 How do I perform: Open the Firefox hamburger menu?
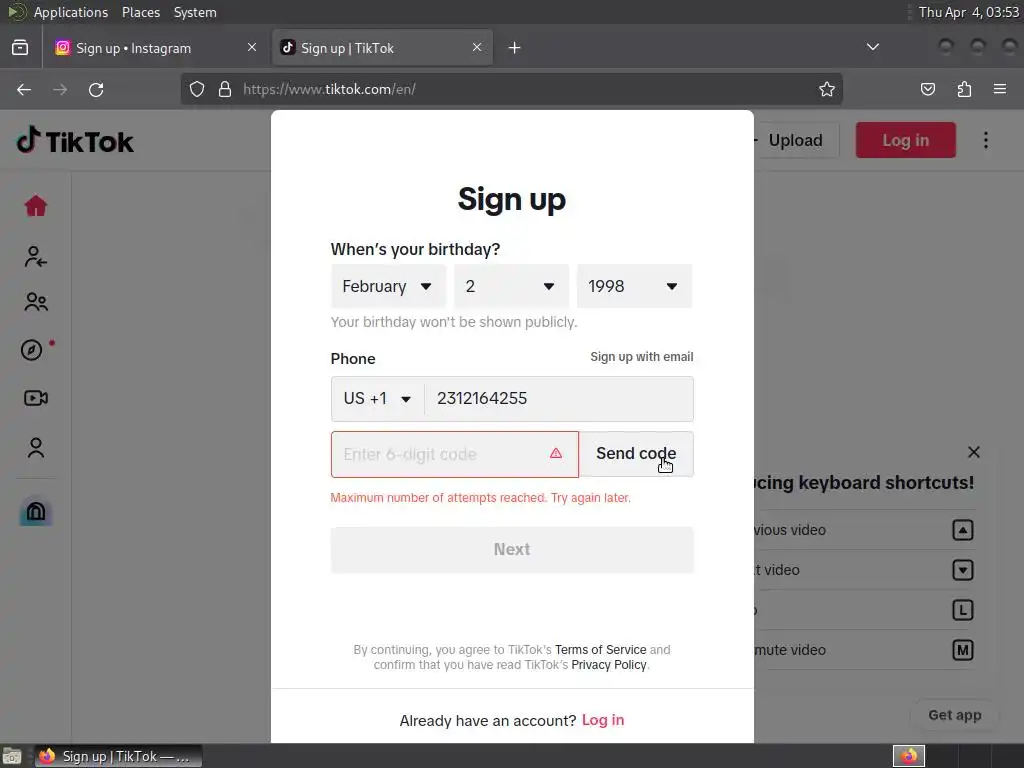coord(1000,89)
